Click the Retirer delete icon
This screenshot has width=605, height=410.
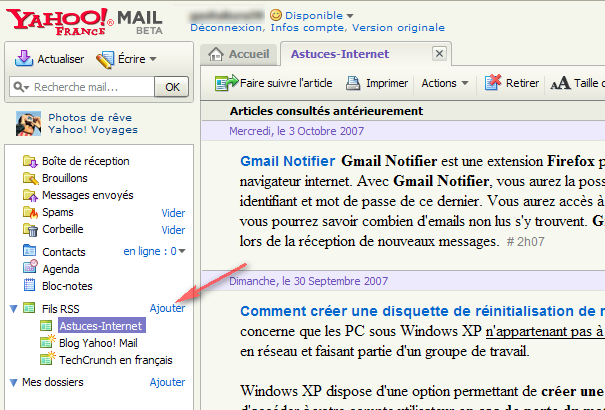click(492, 82)
